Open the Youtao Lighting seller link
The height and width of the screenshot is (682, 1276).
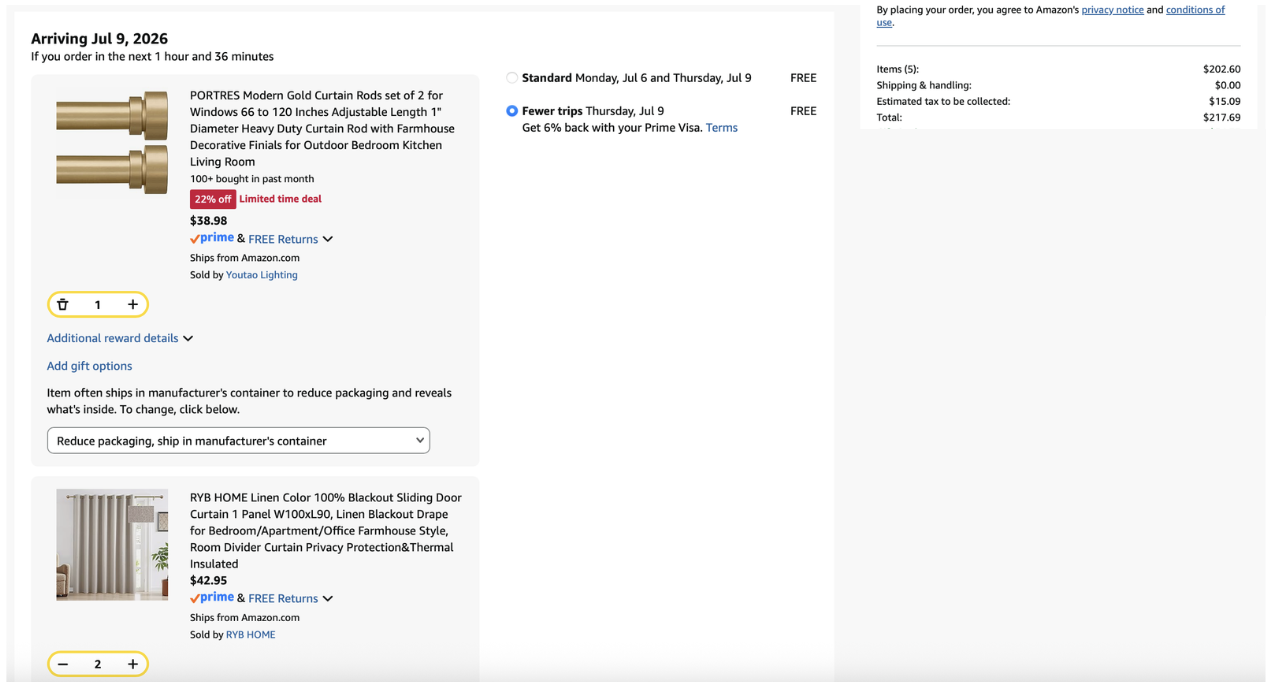pyautogui.click(x=261, y=275)
